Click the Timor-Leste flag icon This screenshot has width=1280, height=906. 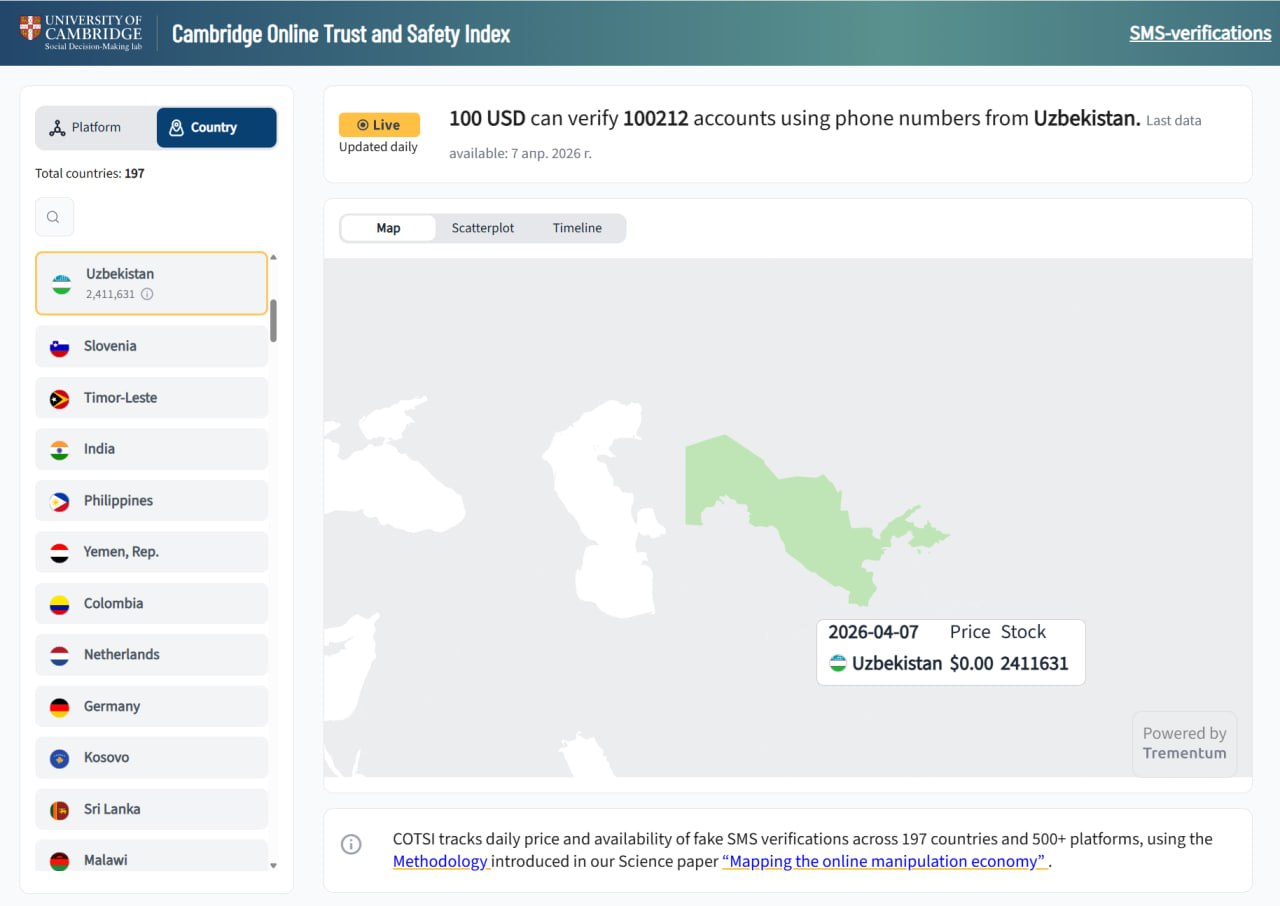(60, 398)
